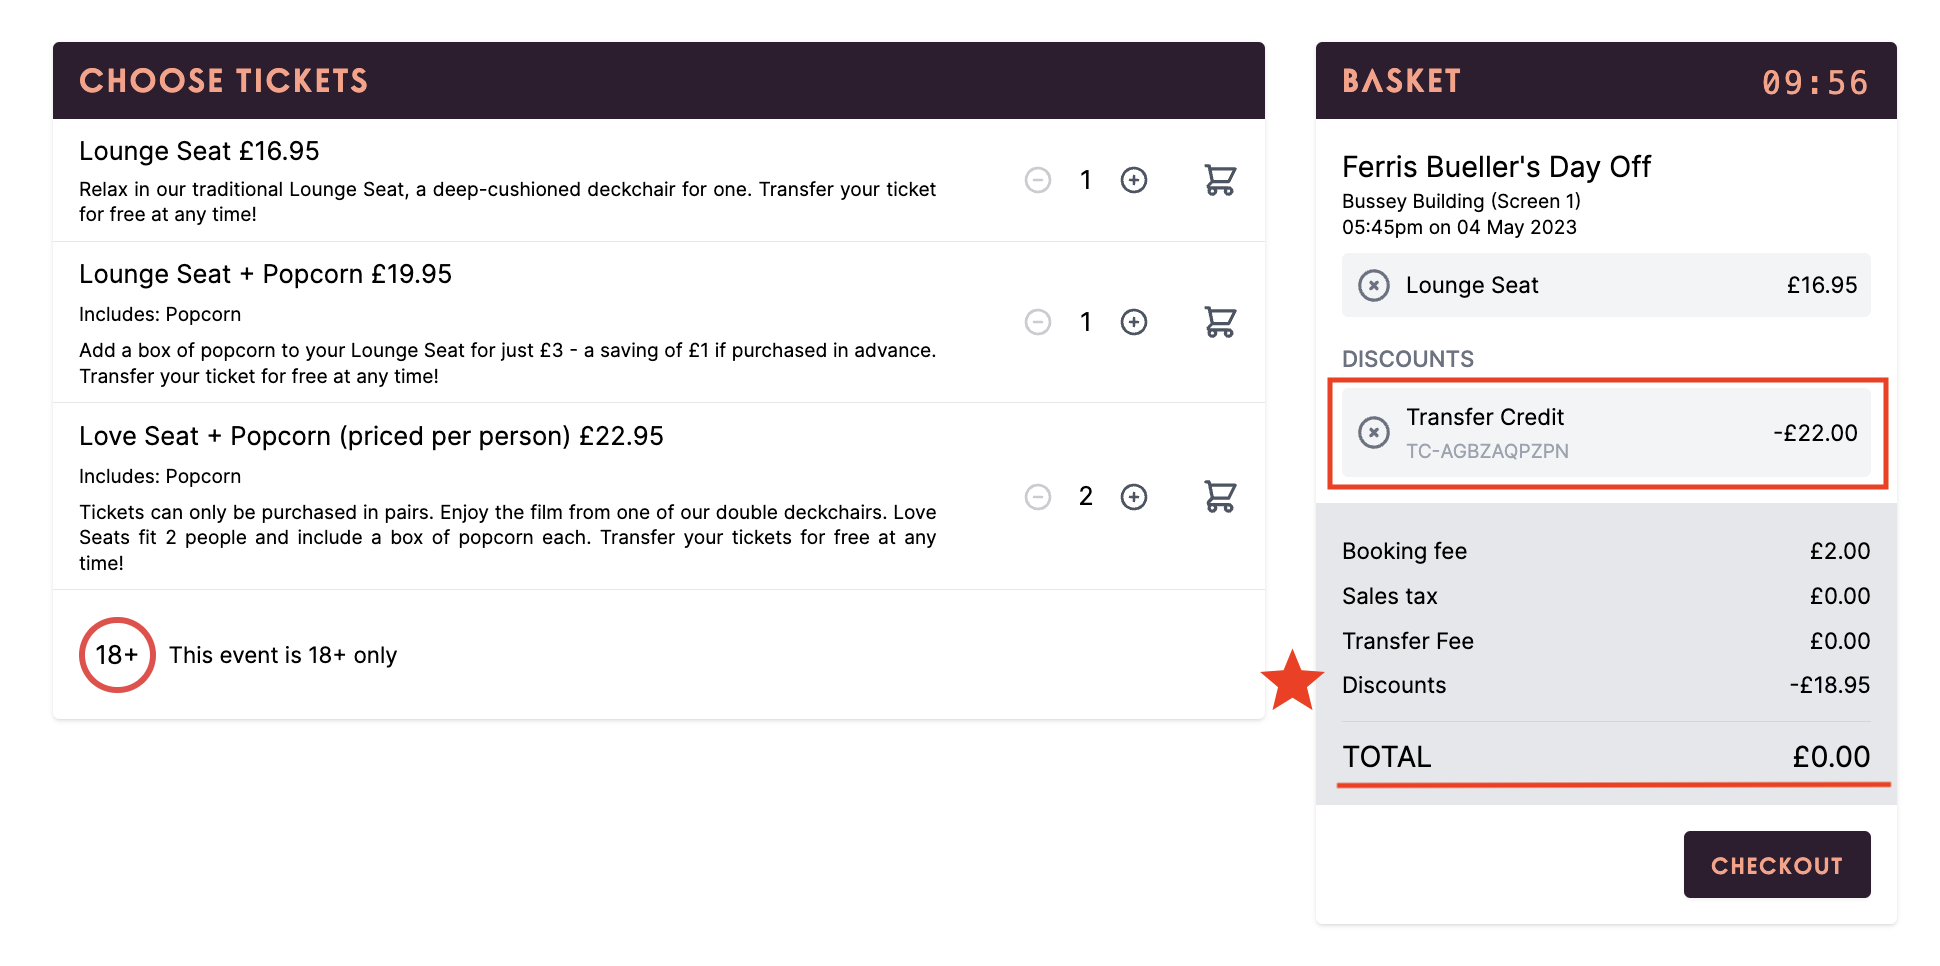The height and width of the screenshot is (966, 1940).
Task: Click the Lounge Seat £16.95 heading
Action: point(199,151)
